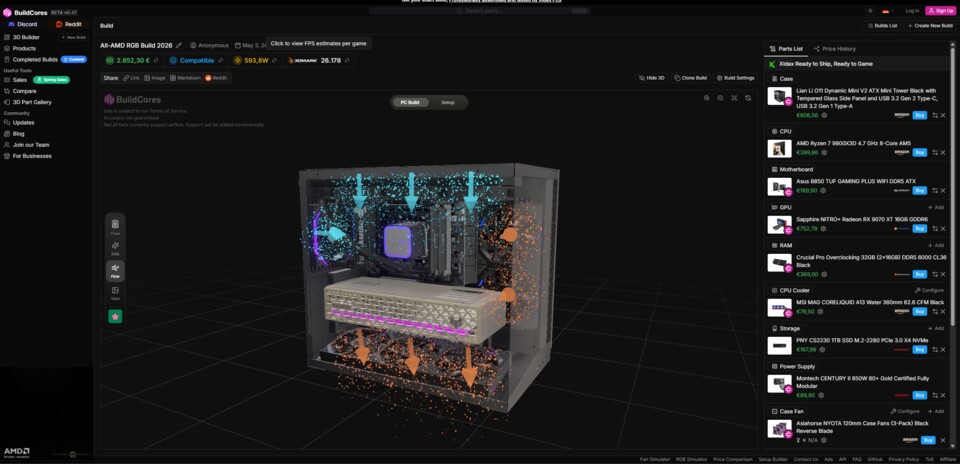Open the Reddit link in the sidebar
This screenshot has width=960, height=464.
click(69, 24)
